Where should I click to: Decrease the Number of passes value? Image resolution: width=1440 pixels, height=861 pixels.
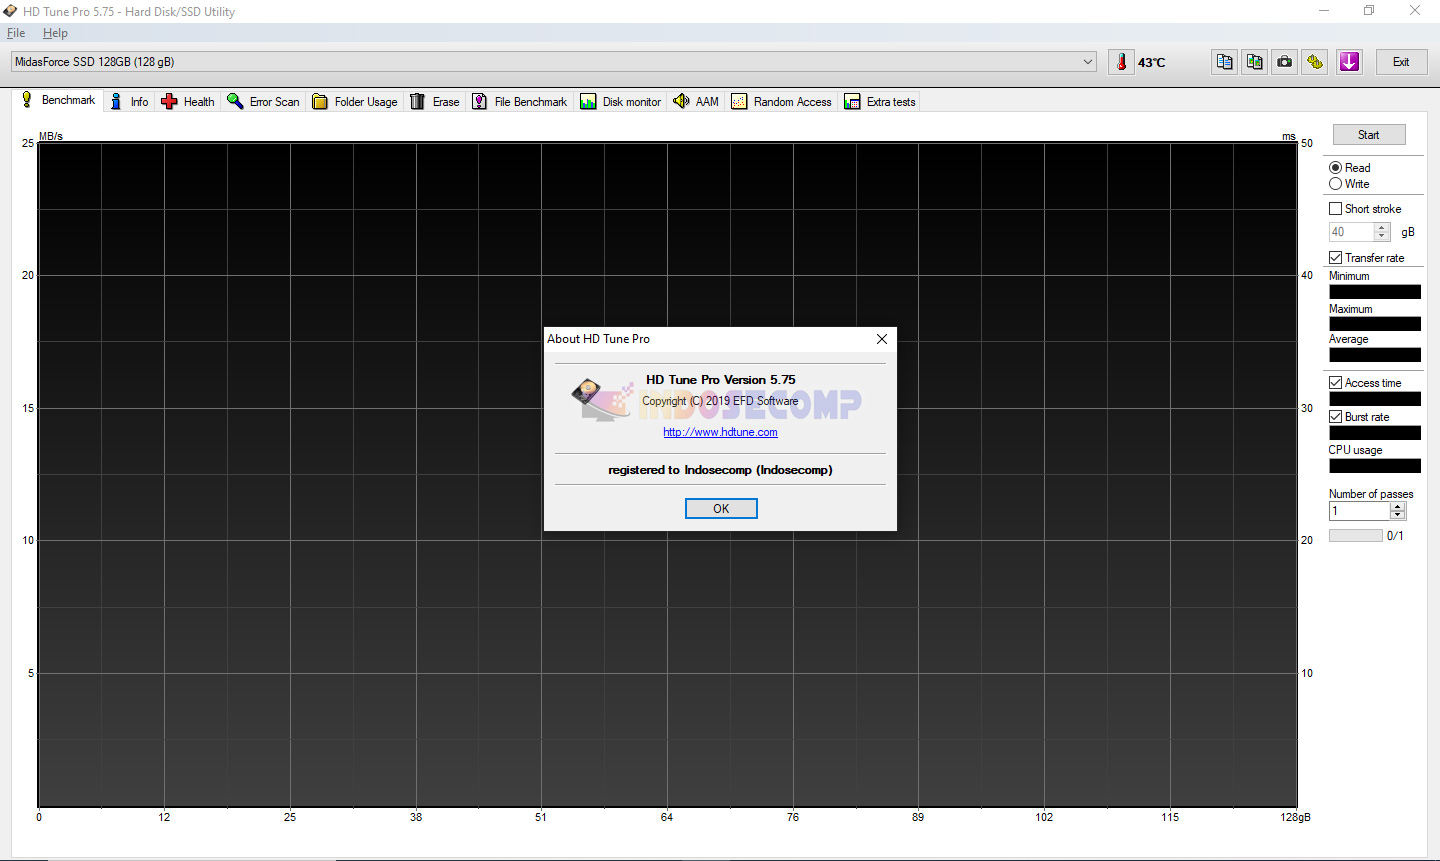coord(1398,515)
